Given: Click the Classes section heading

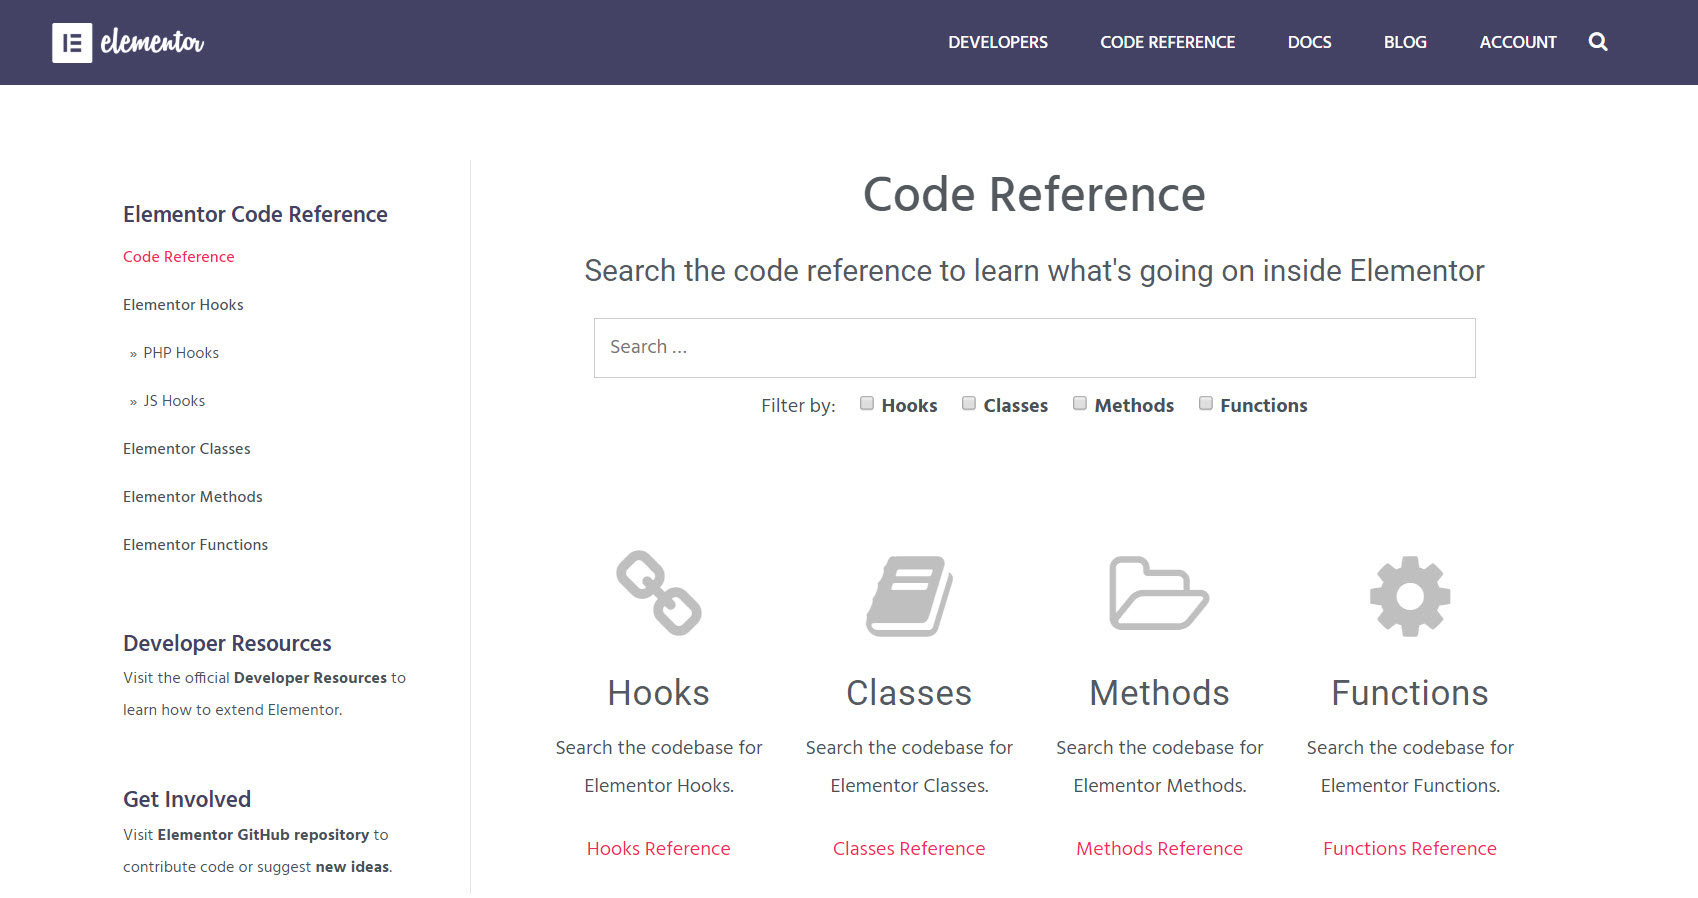Looking at the screenshot, I should coord(909,693).
